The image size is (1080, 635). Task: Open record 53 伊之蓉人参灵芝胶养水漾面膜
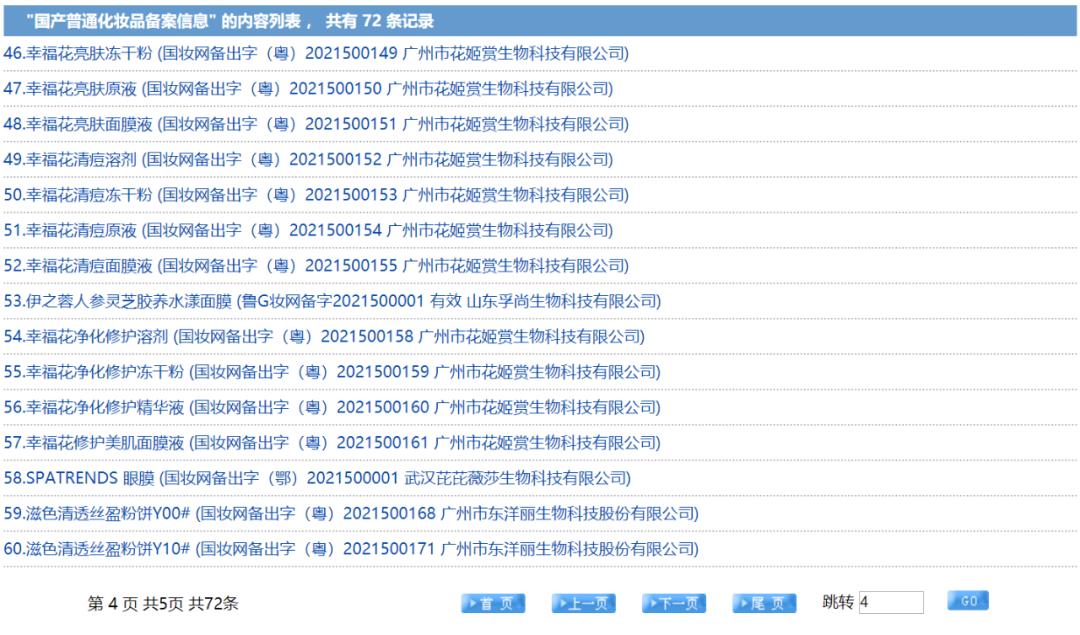click(332, 302)
